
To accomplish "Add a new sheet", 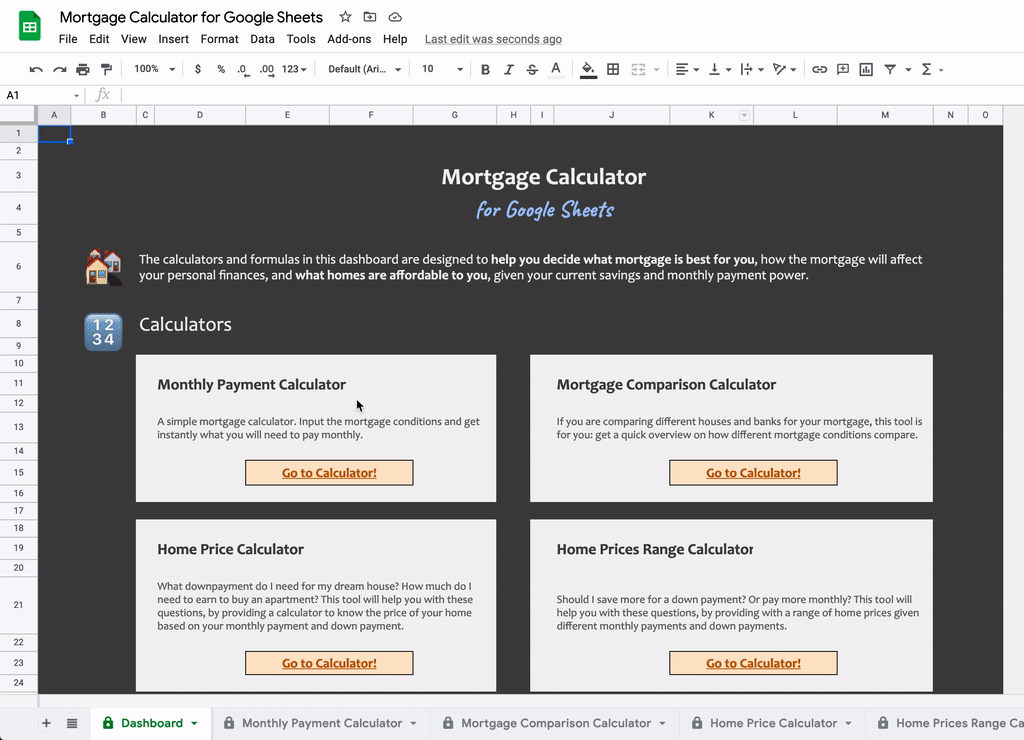I will pyautogui.click(x=46, y=723).
